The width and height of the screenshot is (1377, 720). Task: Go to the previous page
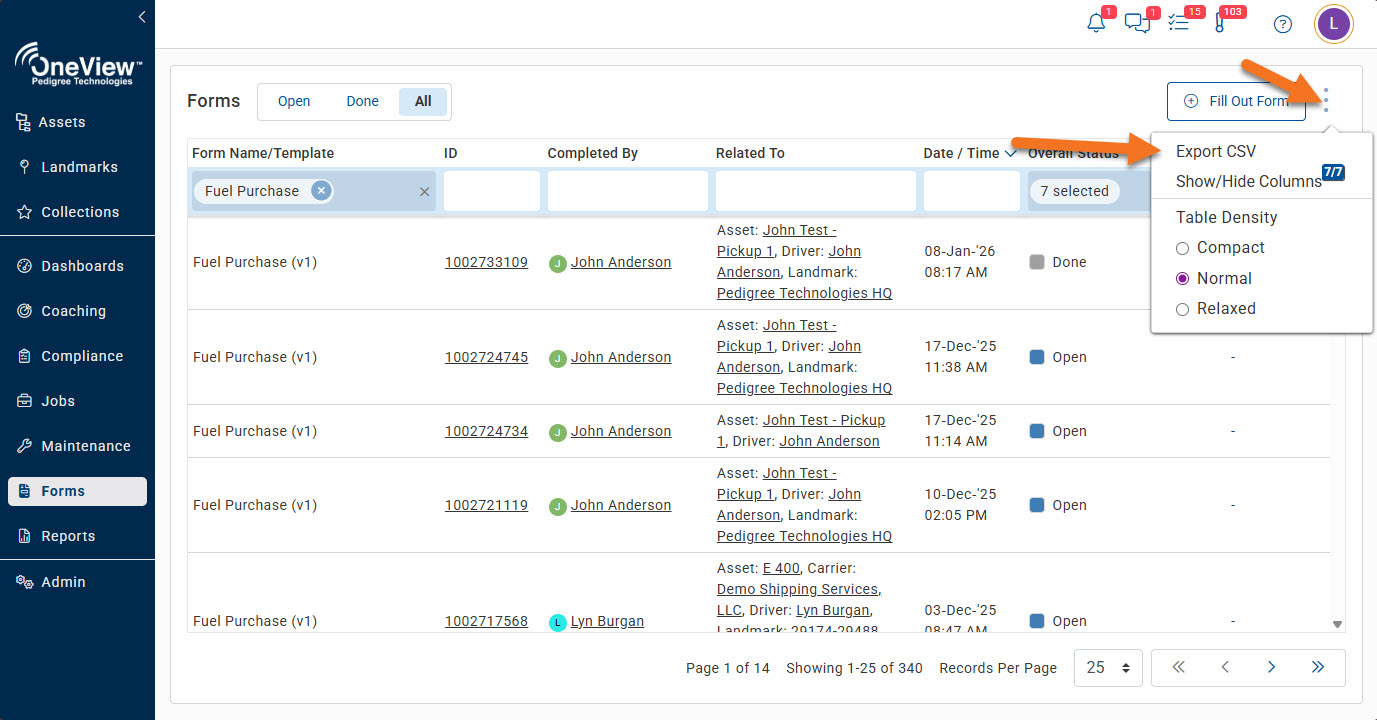pyautogui.click(x=1225, y=667)
